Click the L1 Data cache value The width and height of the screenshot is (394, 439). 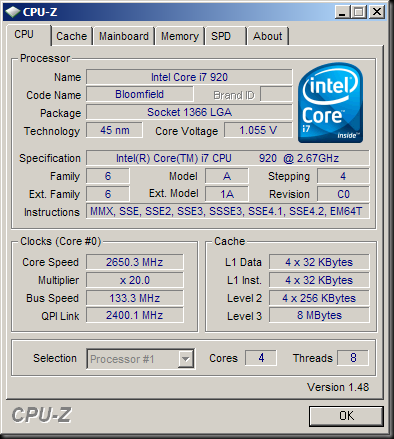click(x=319, y=262)
